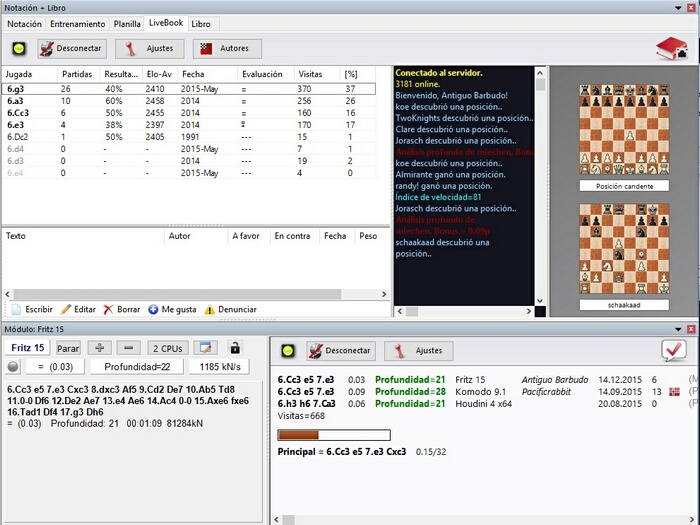The image size is (700, 525).
Task: Select the move 6.Cc3 in the LiveBook table
Action: [189, 113]
